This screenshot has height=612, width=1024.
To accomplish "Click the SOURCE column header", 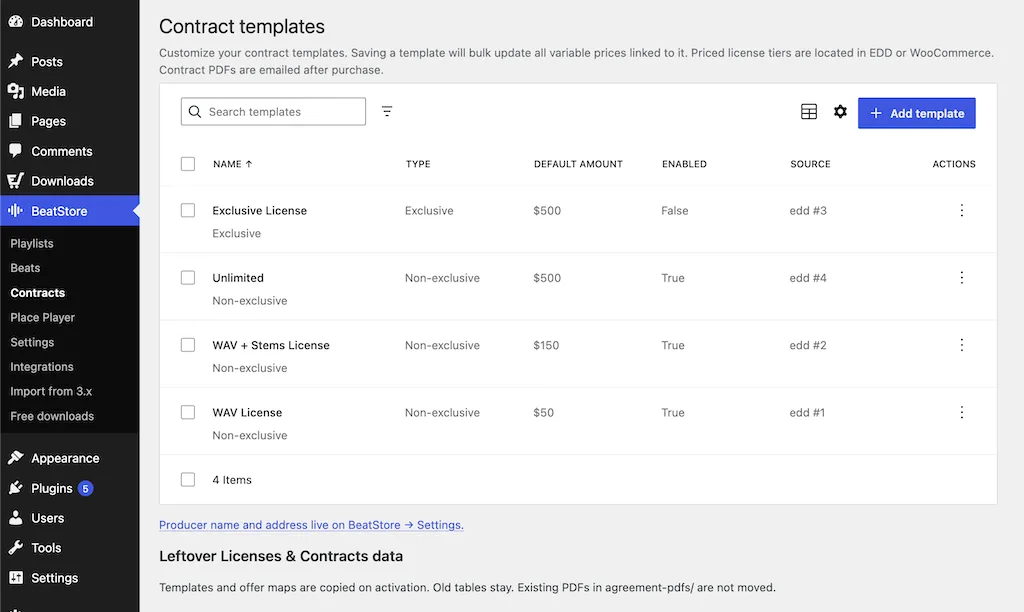I will 810,164.
